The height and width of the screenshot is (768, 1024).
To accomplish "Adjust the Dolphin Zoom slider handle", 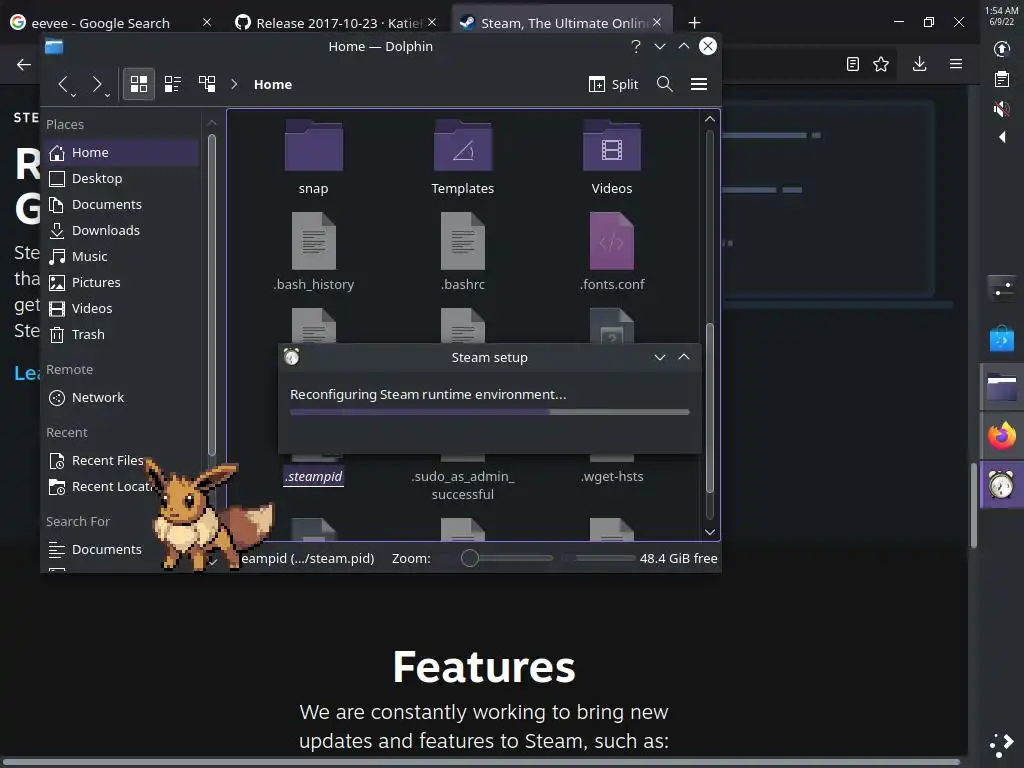I will 470,558.
